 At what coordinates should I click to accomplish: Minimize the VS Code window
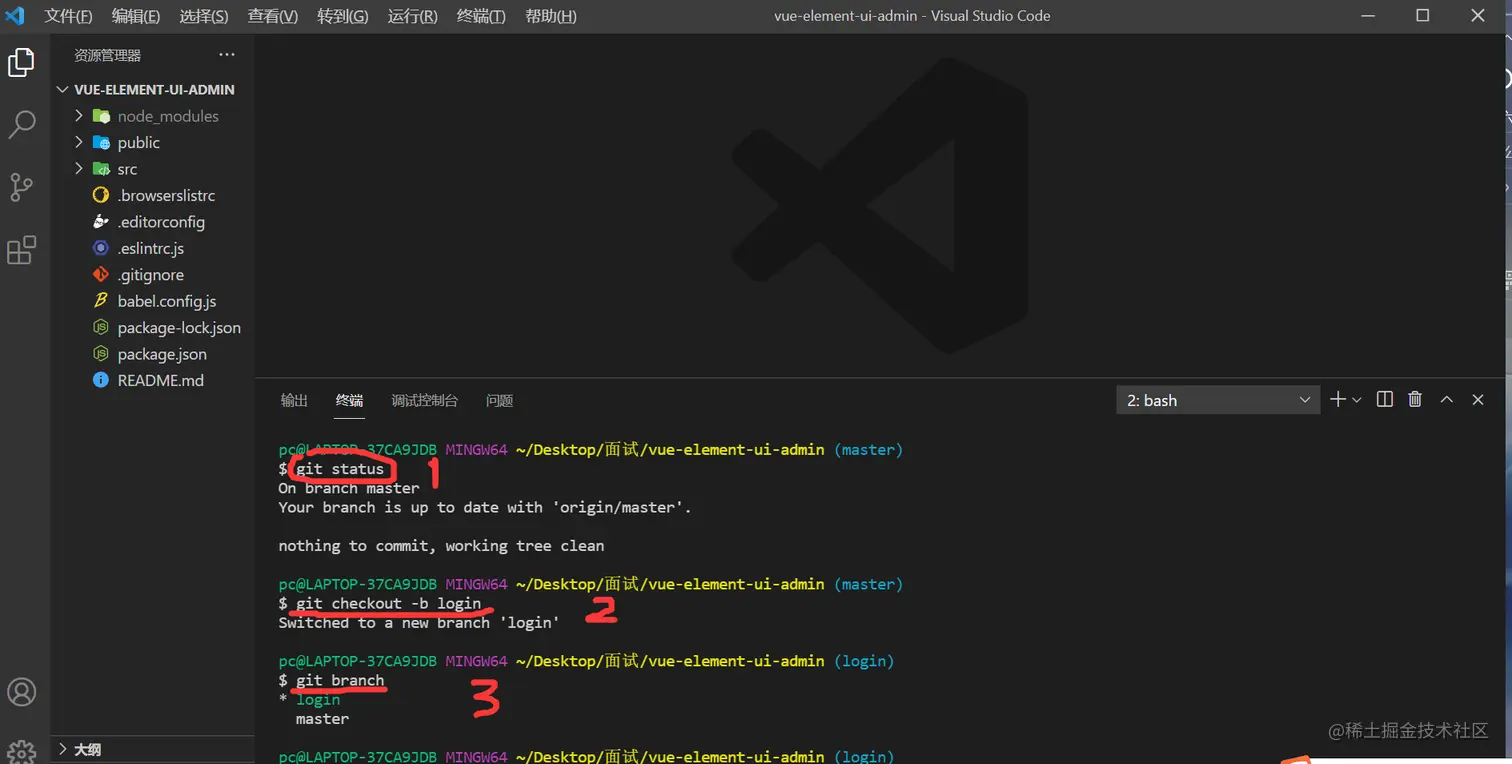pos(1367,16)
